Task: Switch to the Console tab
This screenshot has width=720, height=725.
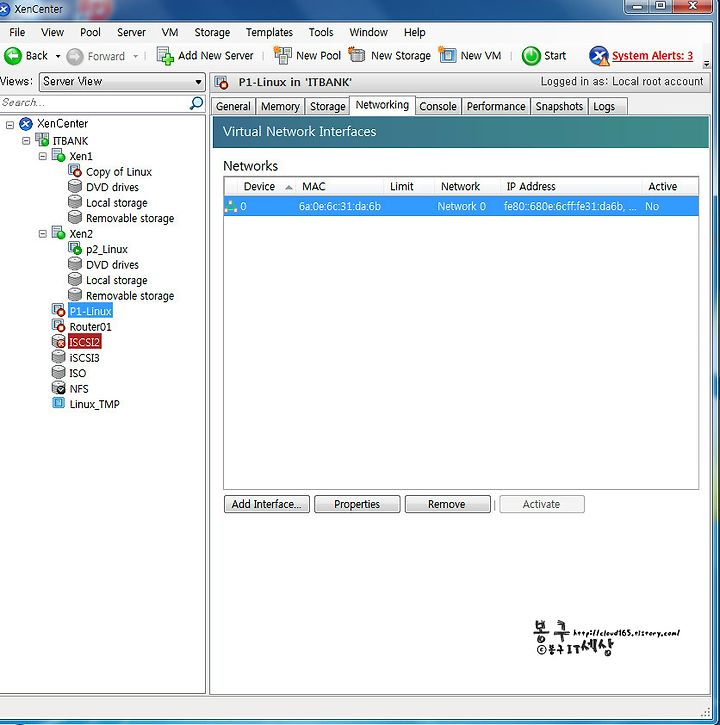Action: [x=438, y=106]
